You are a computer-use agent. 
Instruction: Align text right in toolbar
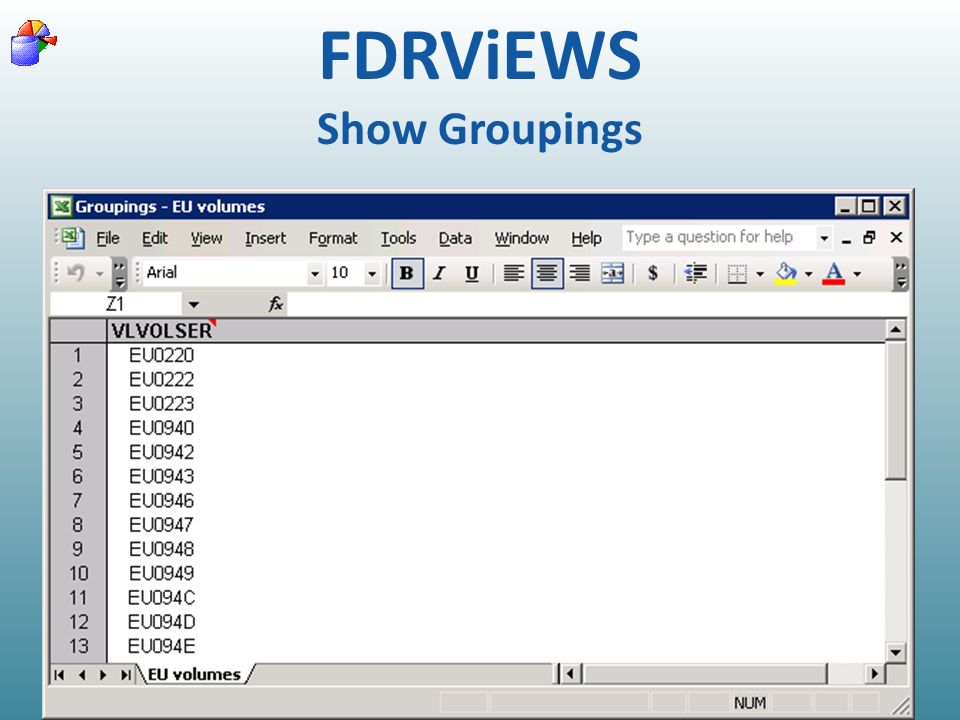click(580, 273)
